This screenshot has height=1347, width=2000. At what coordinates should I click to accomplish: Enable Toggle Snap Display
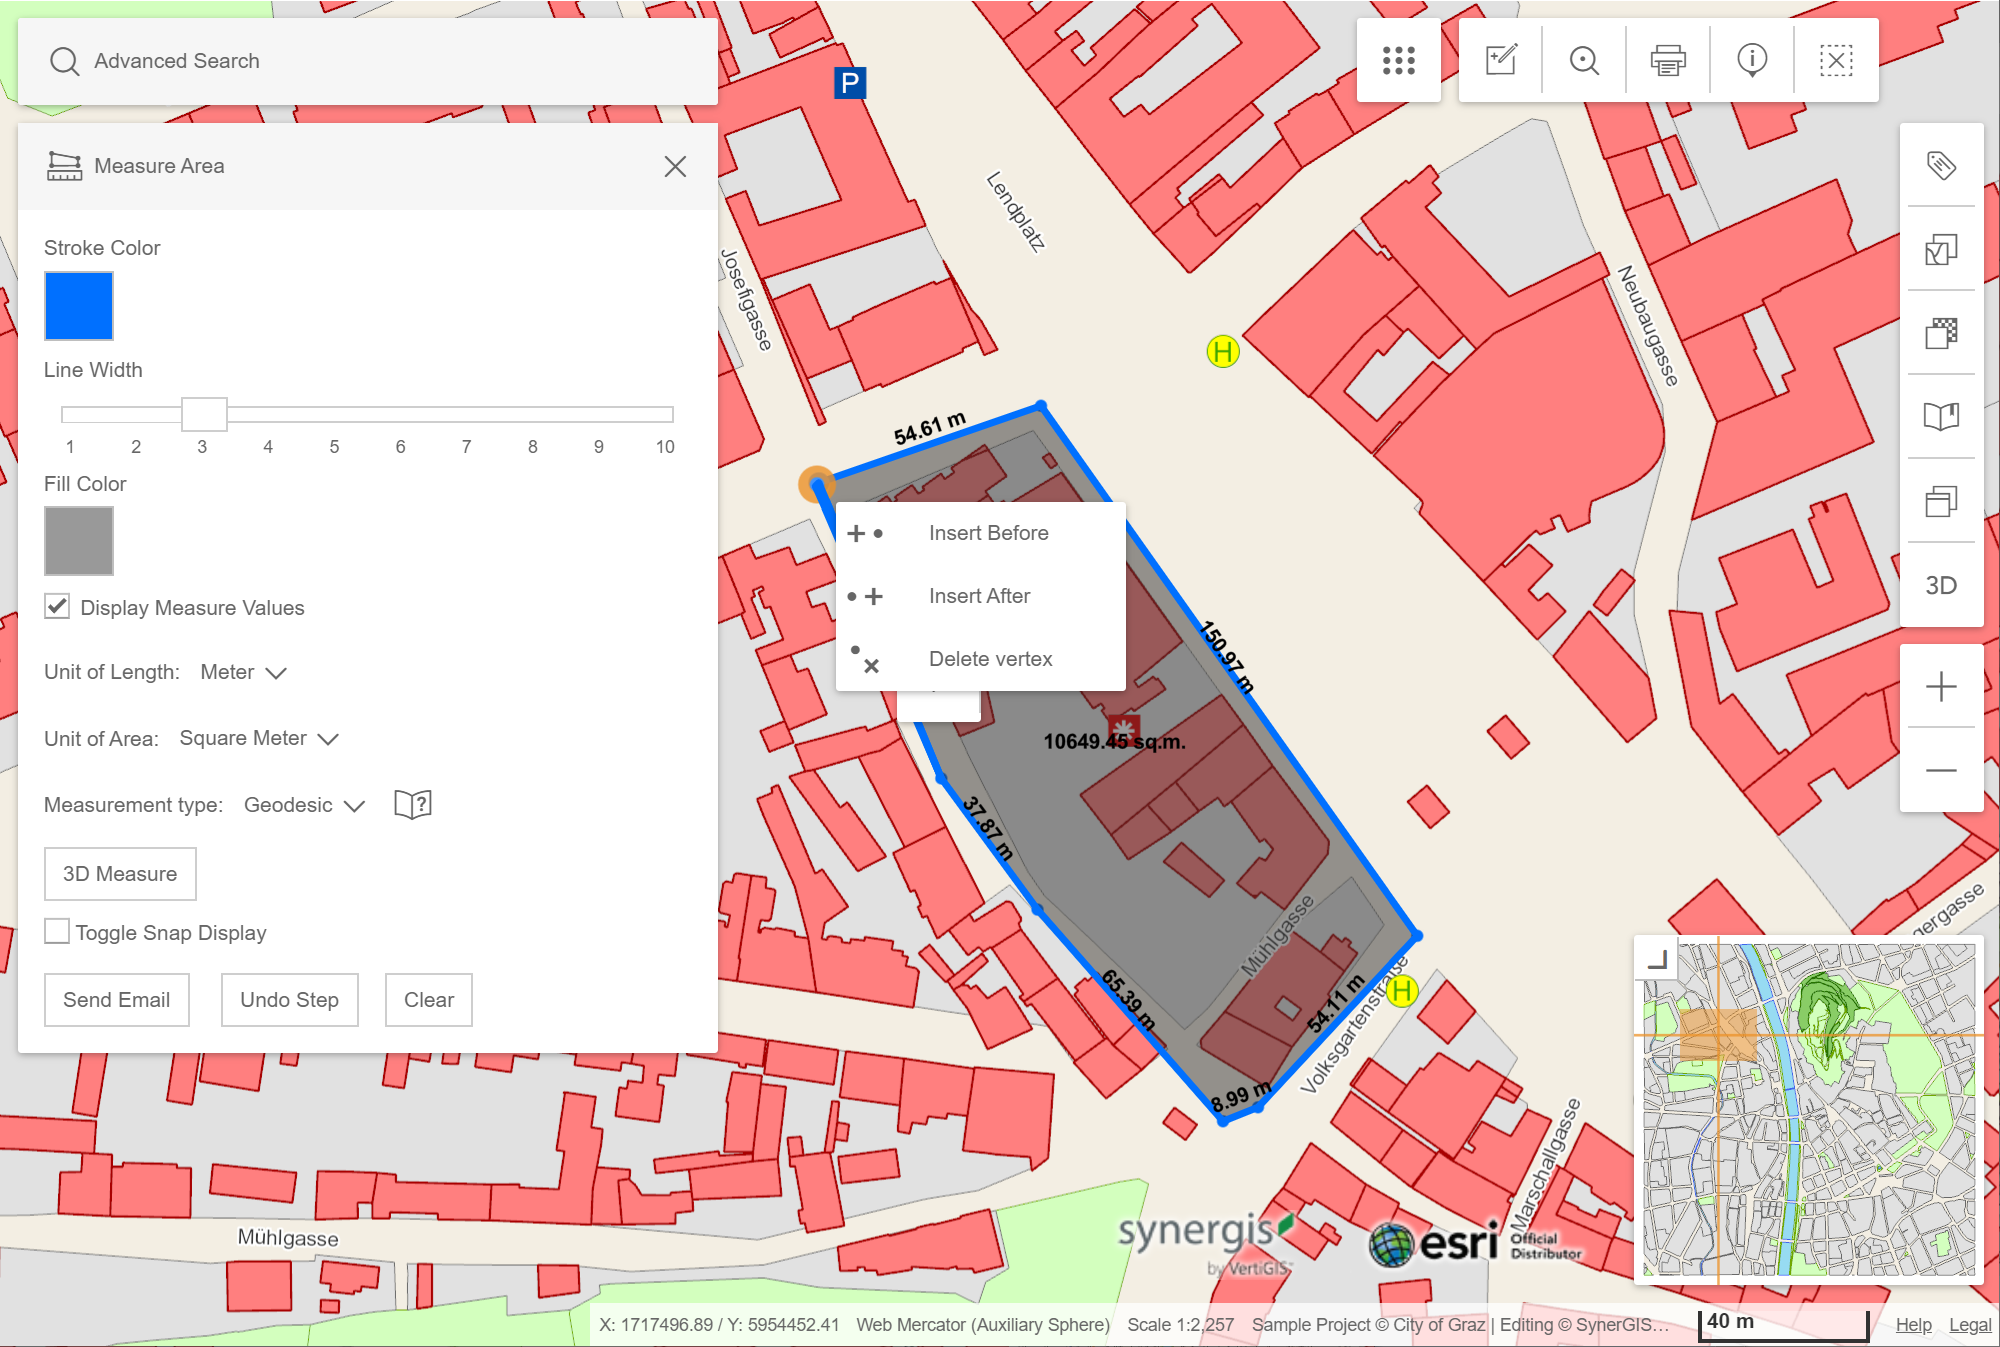click(x=57, y=931)
